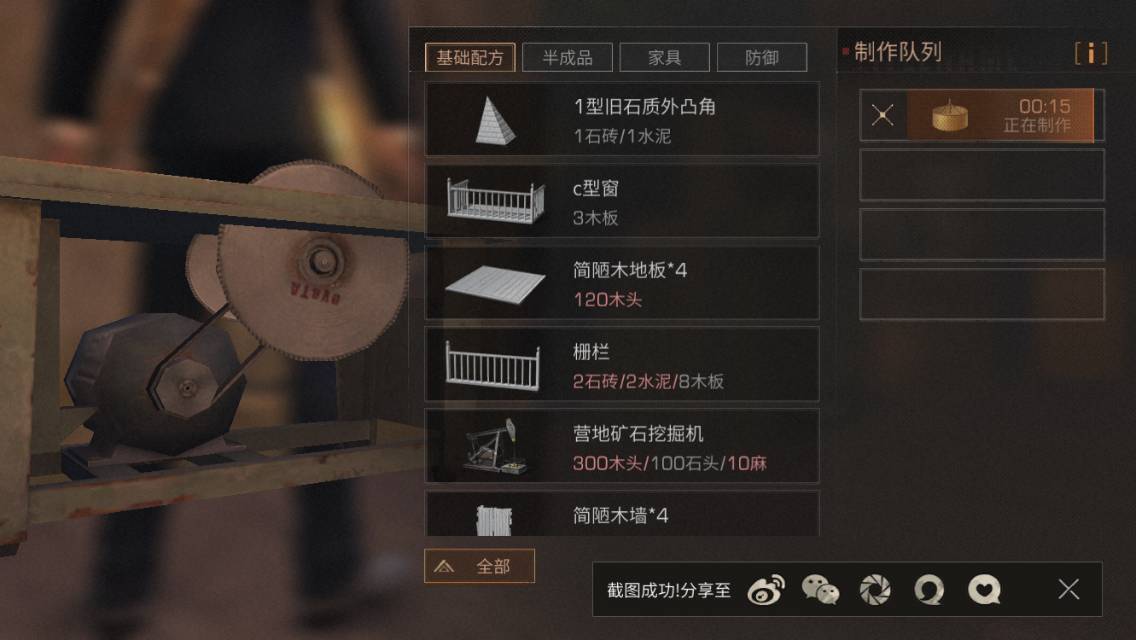Select 简陋木地板*4 recipe
Image resolution: width=1136 pixels, height=640 pixels.
[x=622, y=283]
